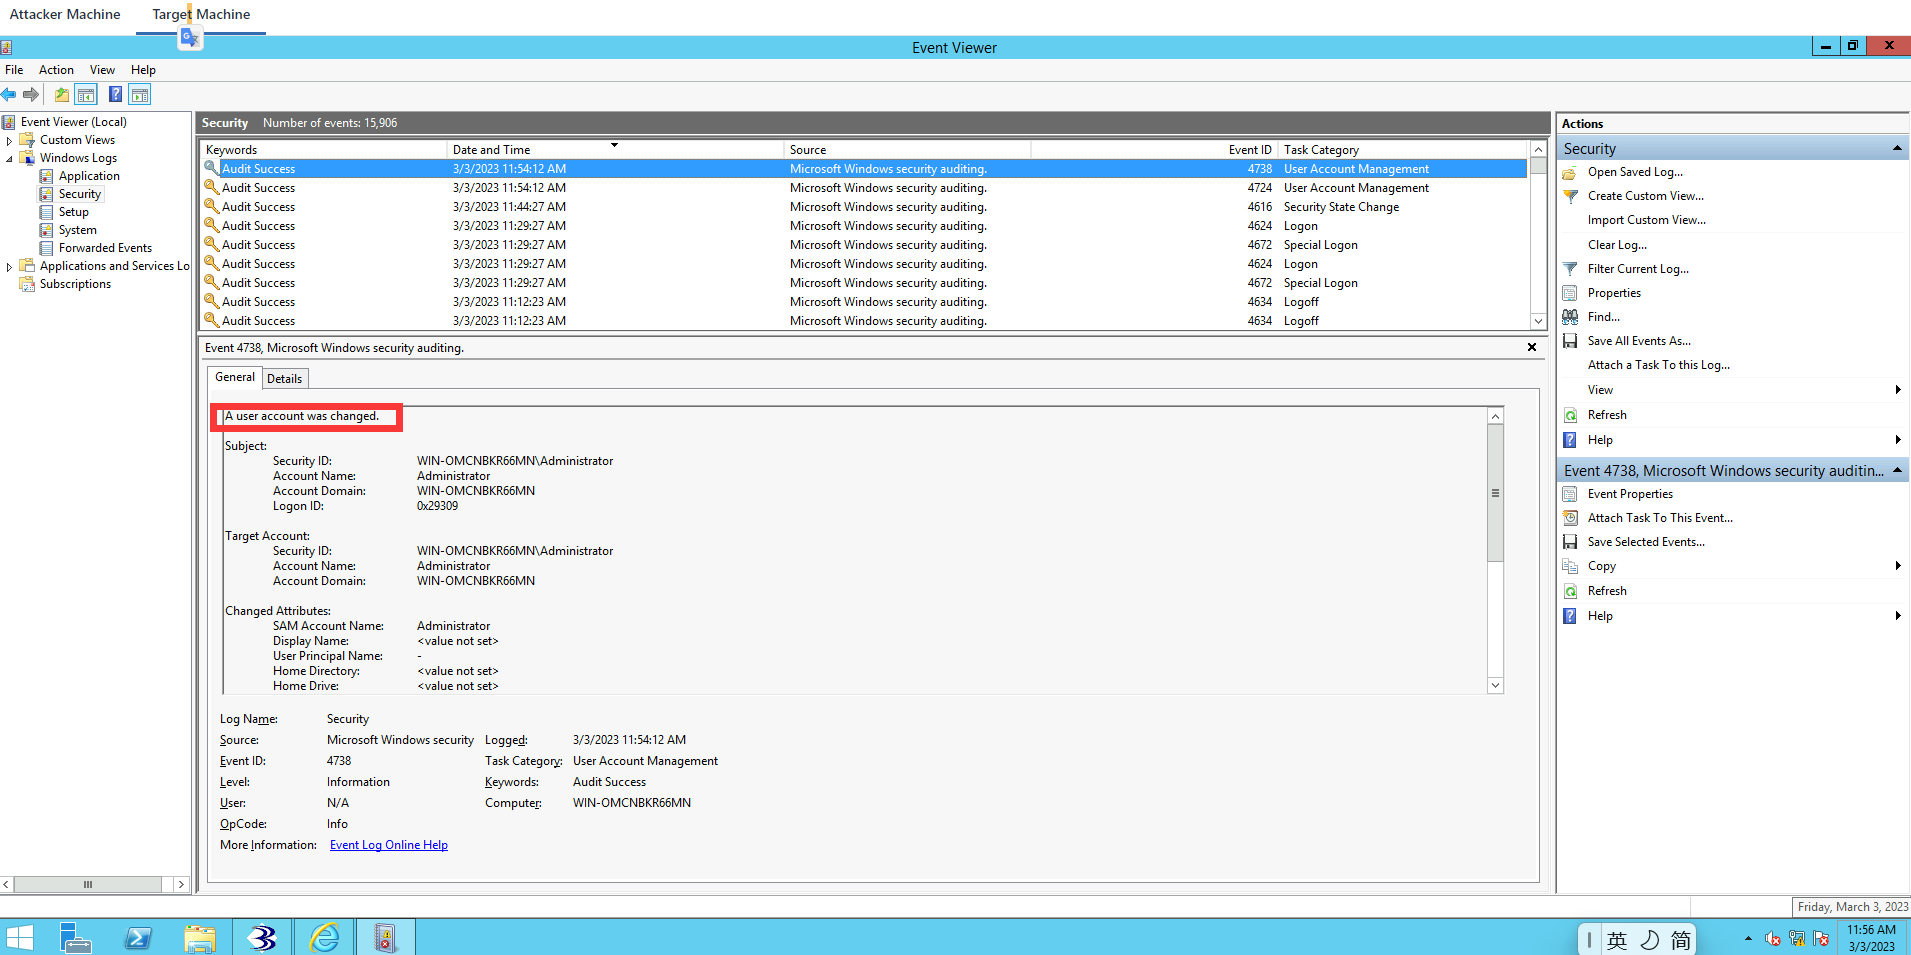This screenshot has width=1911, height=955.
Task: Click the Copy icon in event actions
Action: tap(1570, 566)
